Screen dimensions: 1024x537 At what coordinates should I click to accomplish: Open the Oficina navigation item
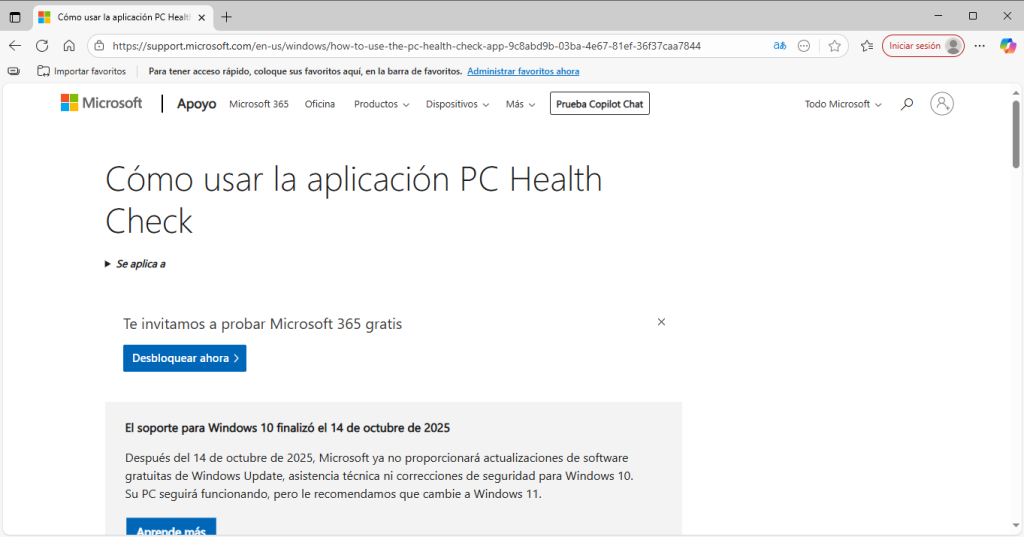[320, 104]
